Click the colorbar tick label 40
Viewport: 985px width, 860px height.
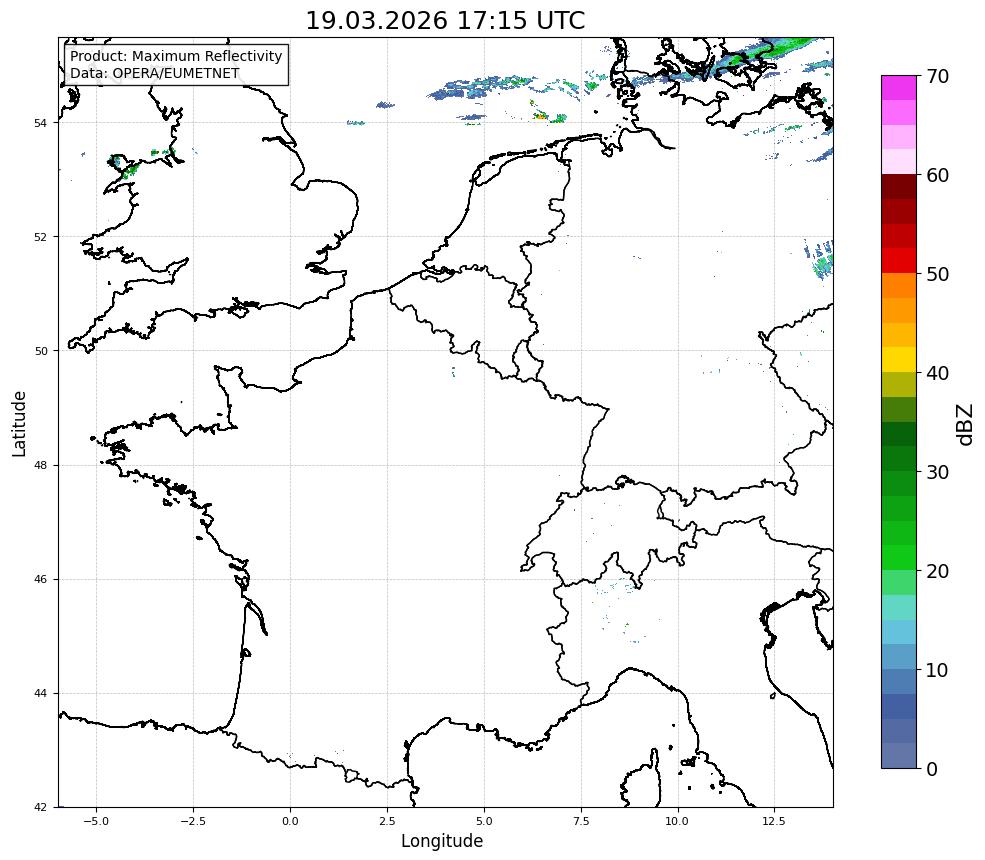click(x=937, y=373)
